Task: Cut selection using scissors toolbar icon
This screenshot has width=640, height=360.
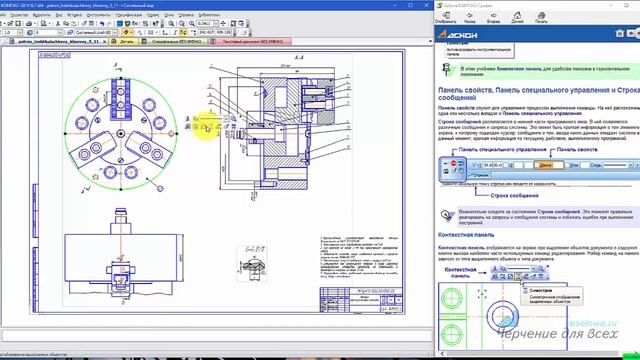Action: 58,23
